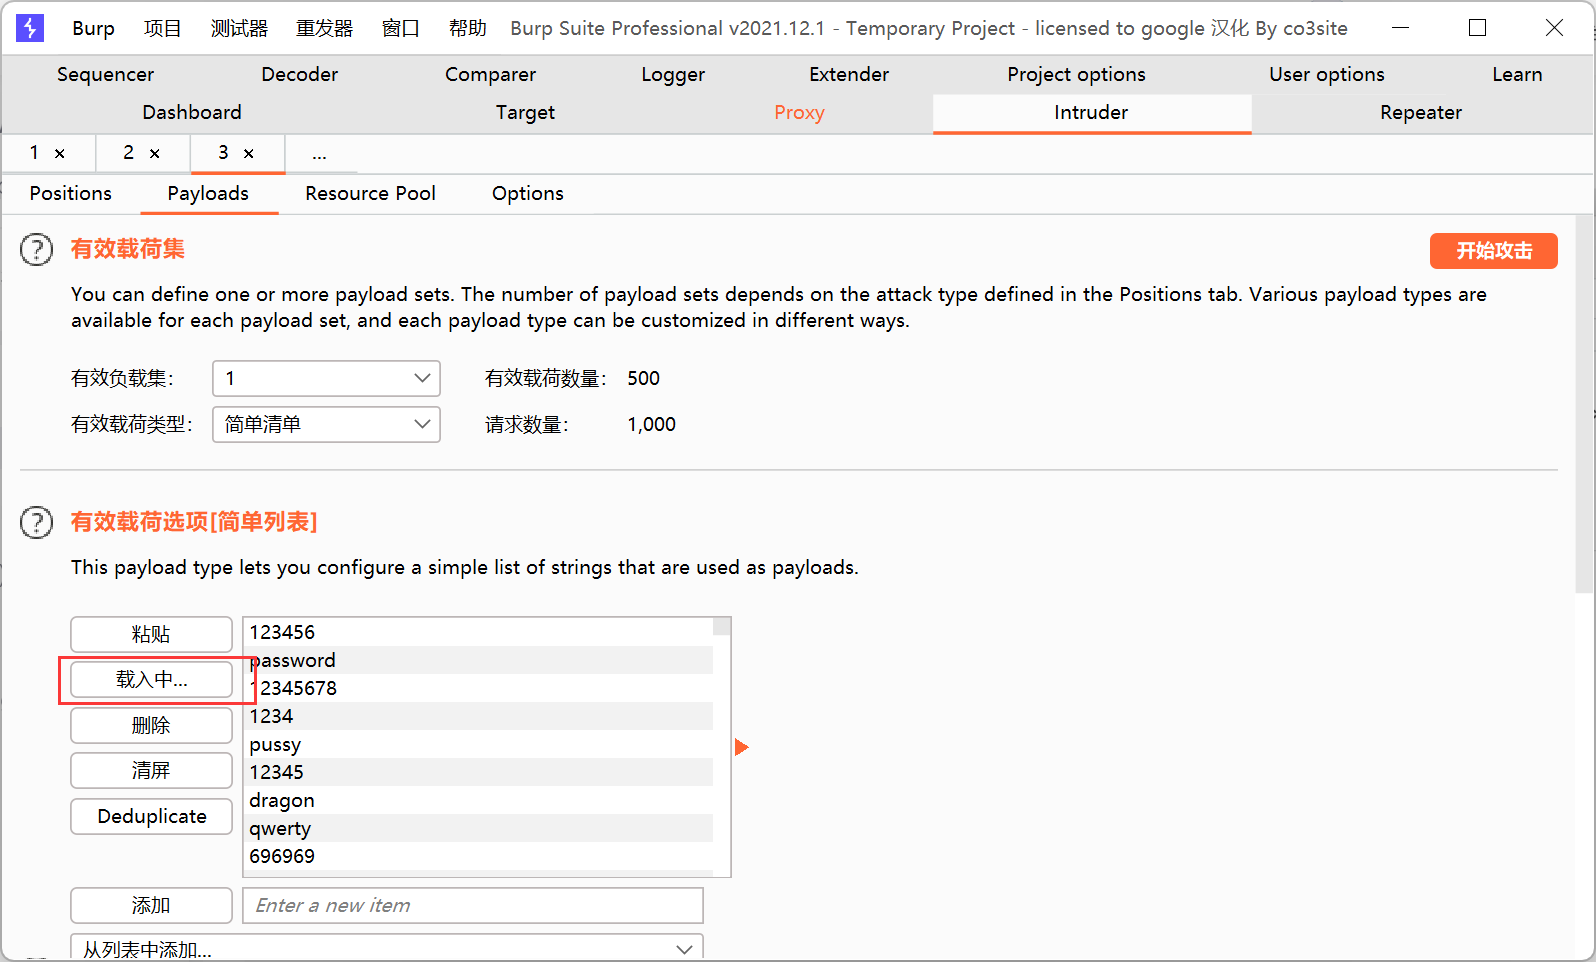Screen dimensions: 1596x962
Task: Go to the Proxy tab
Action: pos(799,112)
